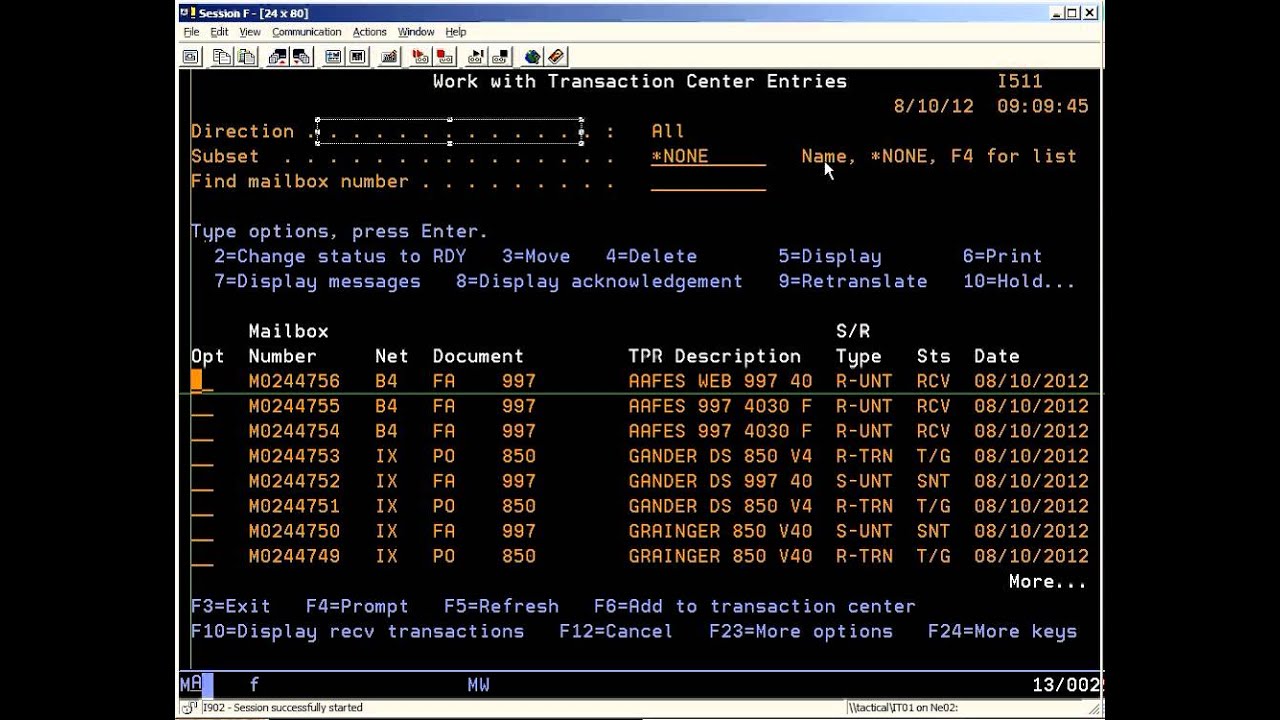Click the Opt field for mailbox M0244752
1280x720 pixels.
click(x=202, y=482)
